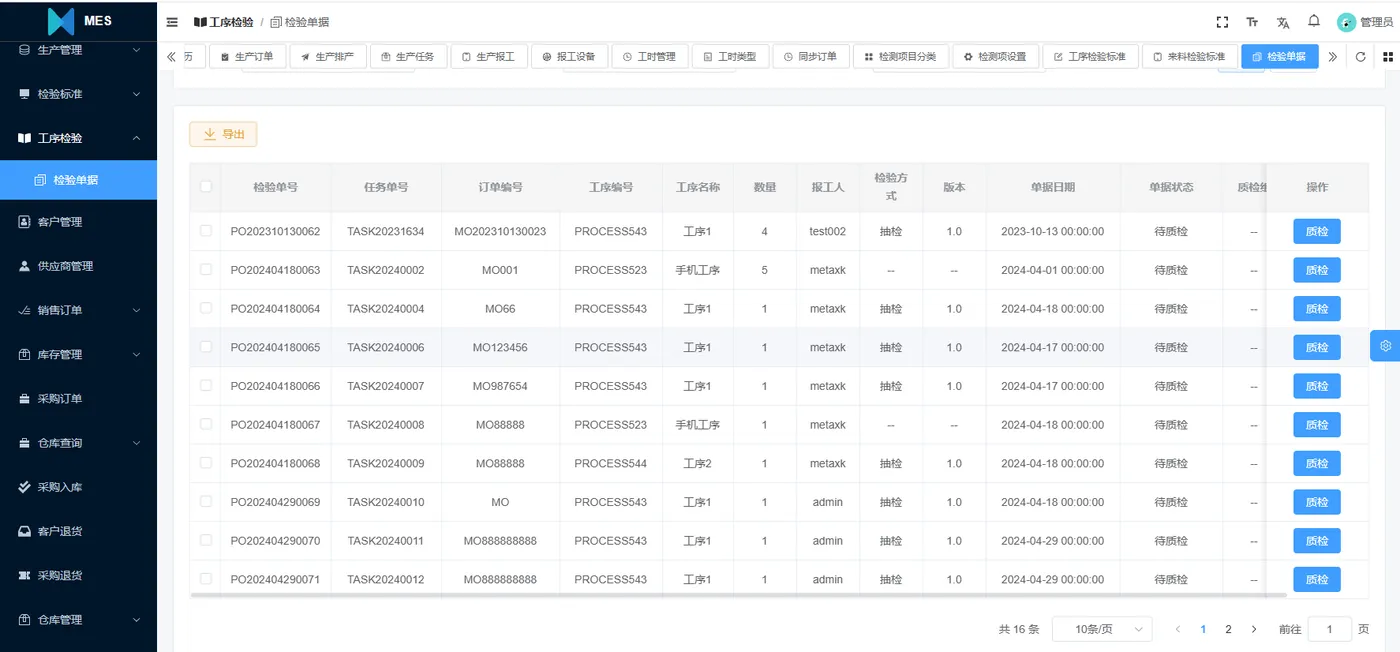This screenshot has height=652, width=1400.
Task: Check the checkbox for PO202310130062
Action: [x=205, y=231]
